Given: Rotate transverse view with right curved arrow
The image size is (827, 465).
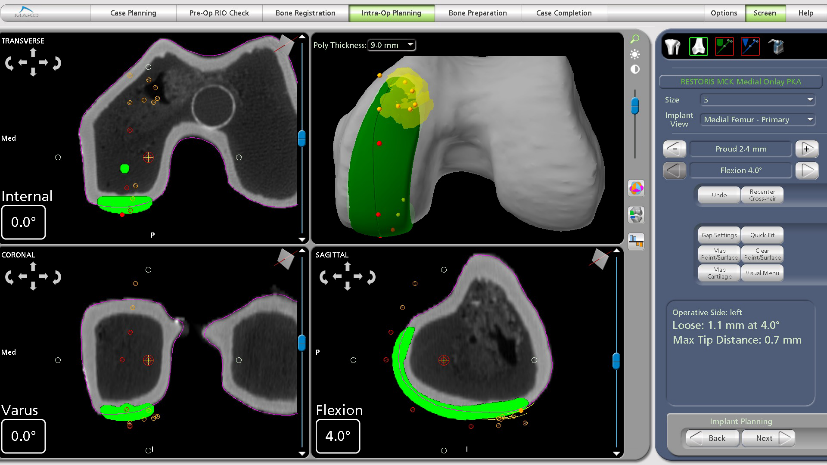Looking at the screenshot, I should tap(57, 63).
